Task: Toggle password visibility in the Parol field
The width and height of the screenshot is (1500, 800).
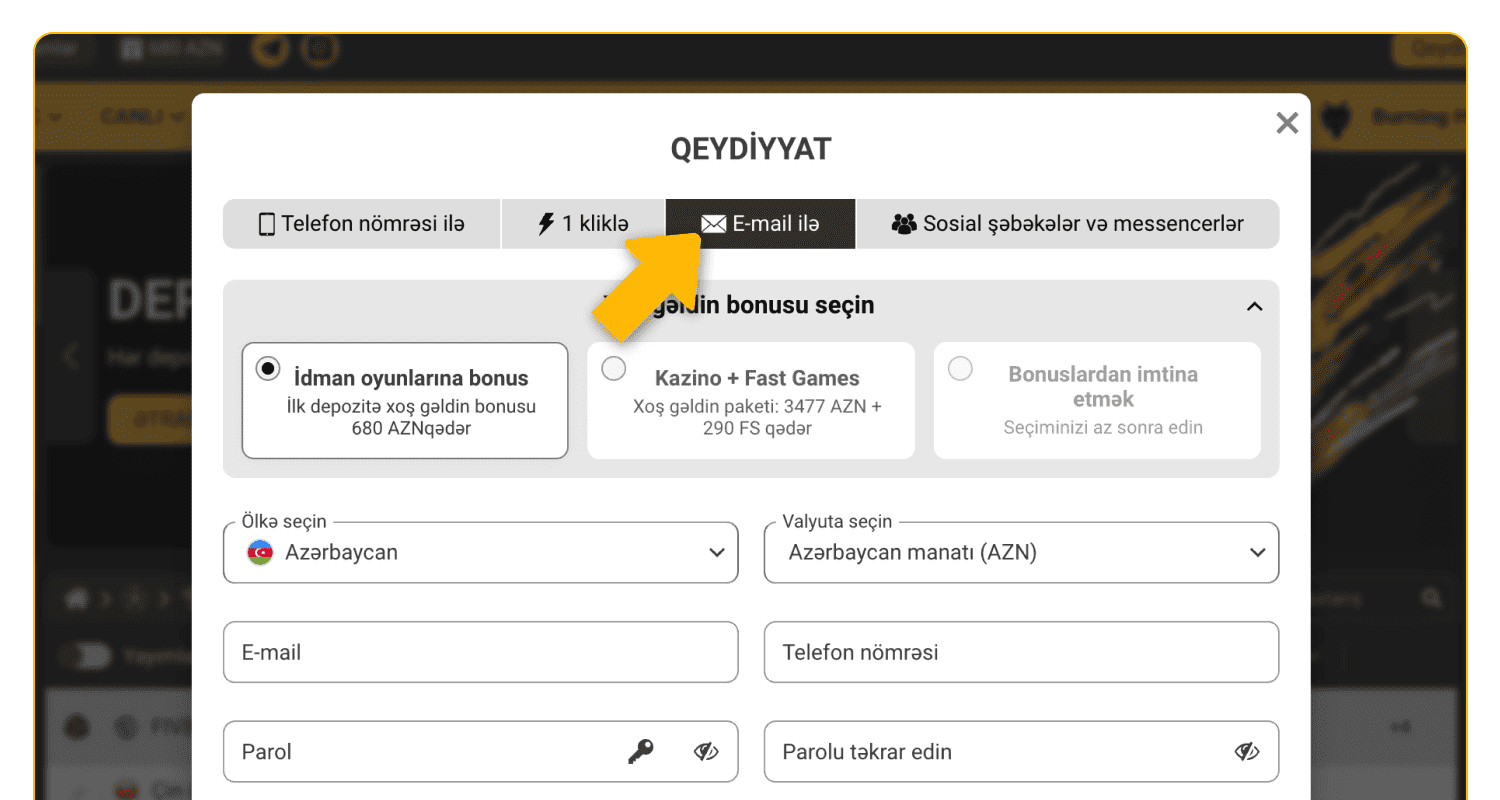Action: click(706, 751)
